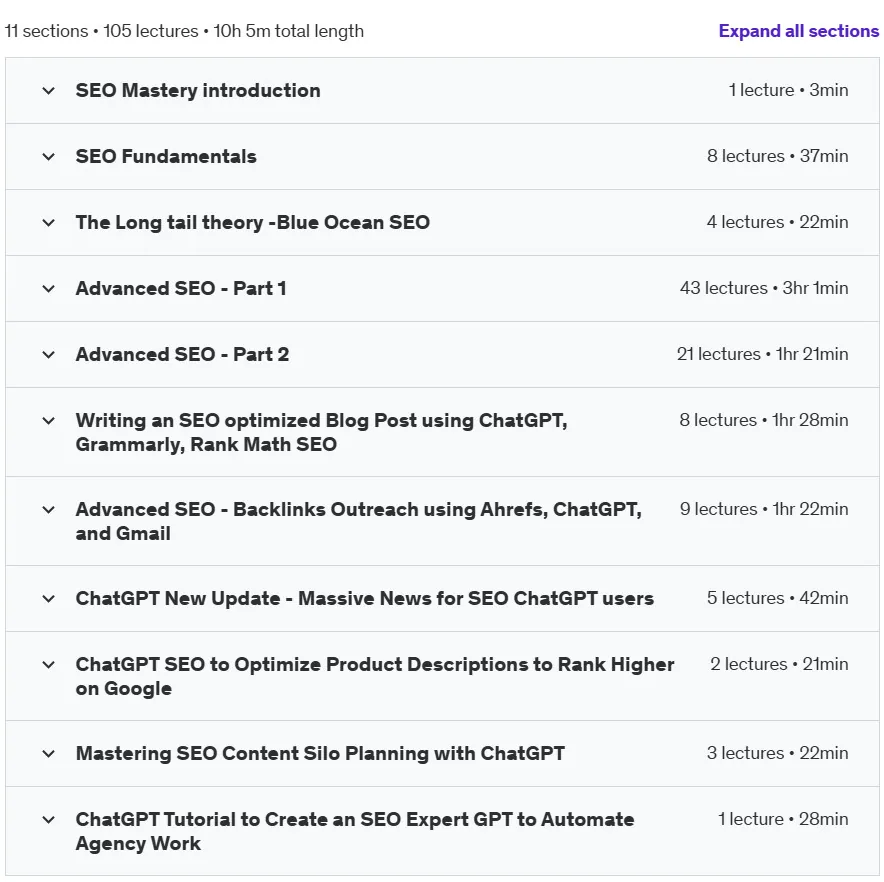Expand chevron beside Advanced SEO - Part 2

pos(48,355)
